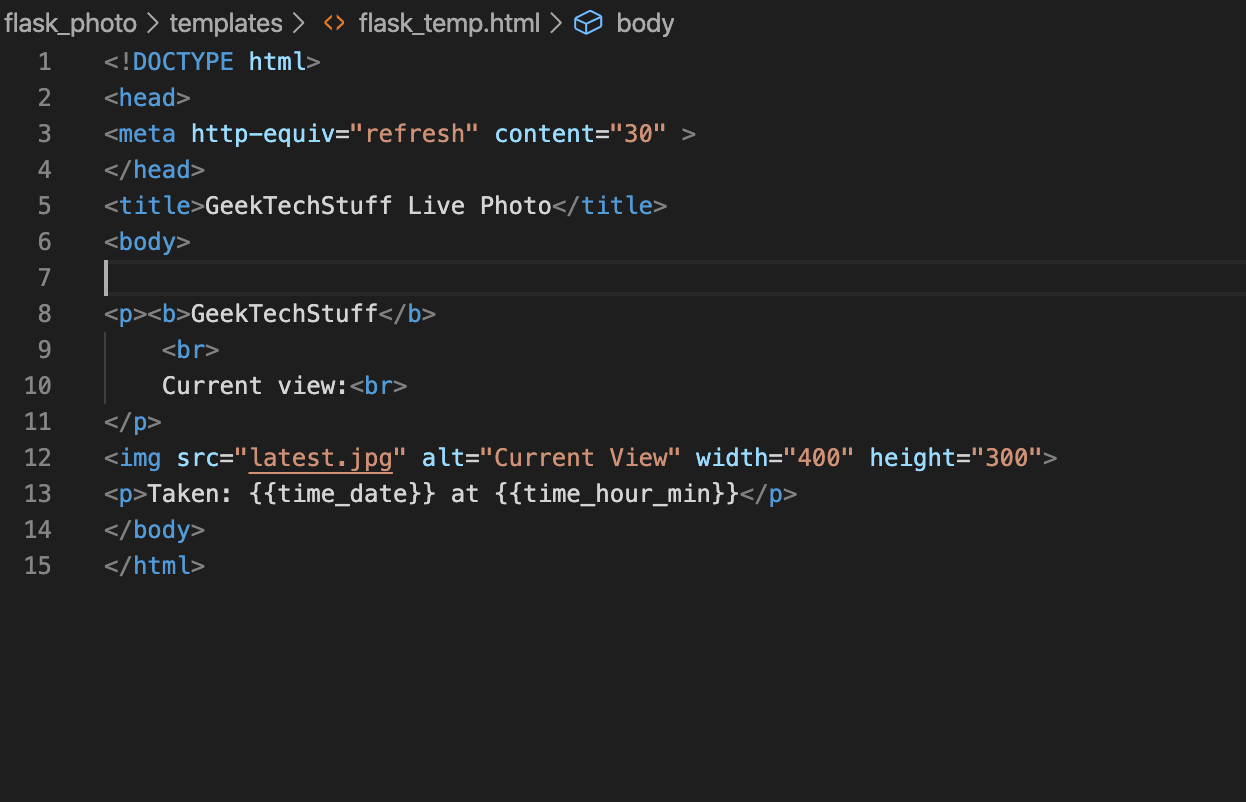This screenshot has height=802, width=1246.
Task: Click line number 7 in the gutter
Action: [44, 277]
